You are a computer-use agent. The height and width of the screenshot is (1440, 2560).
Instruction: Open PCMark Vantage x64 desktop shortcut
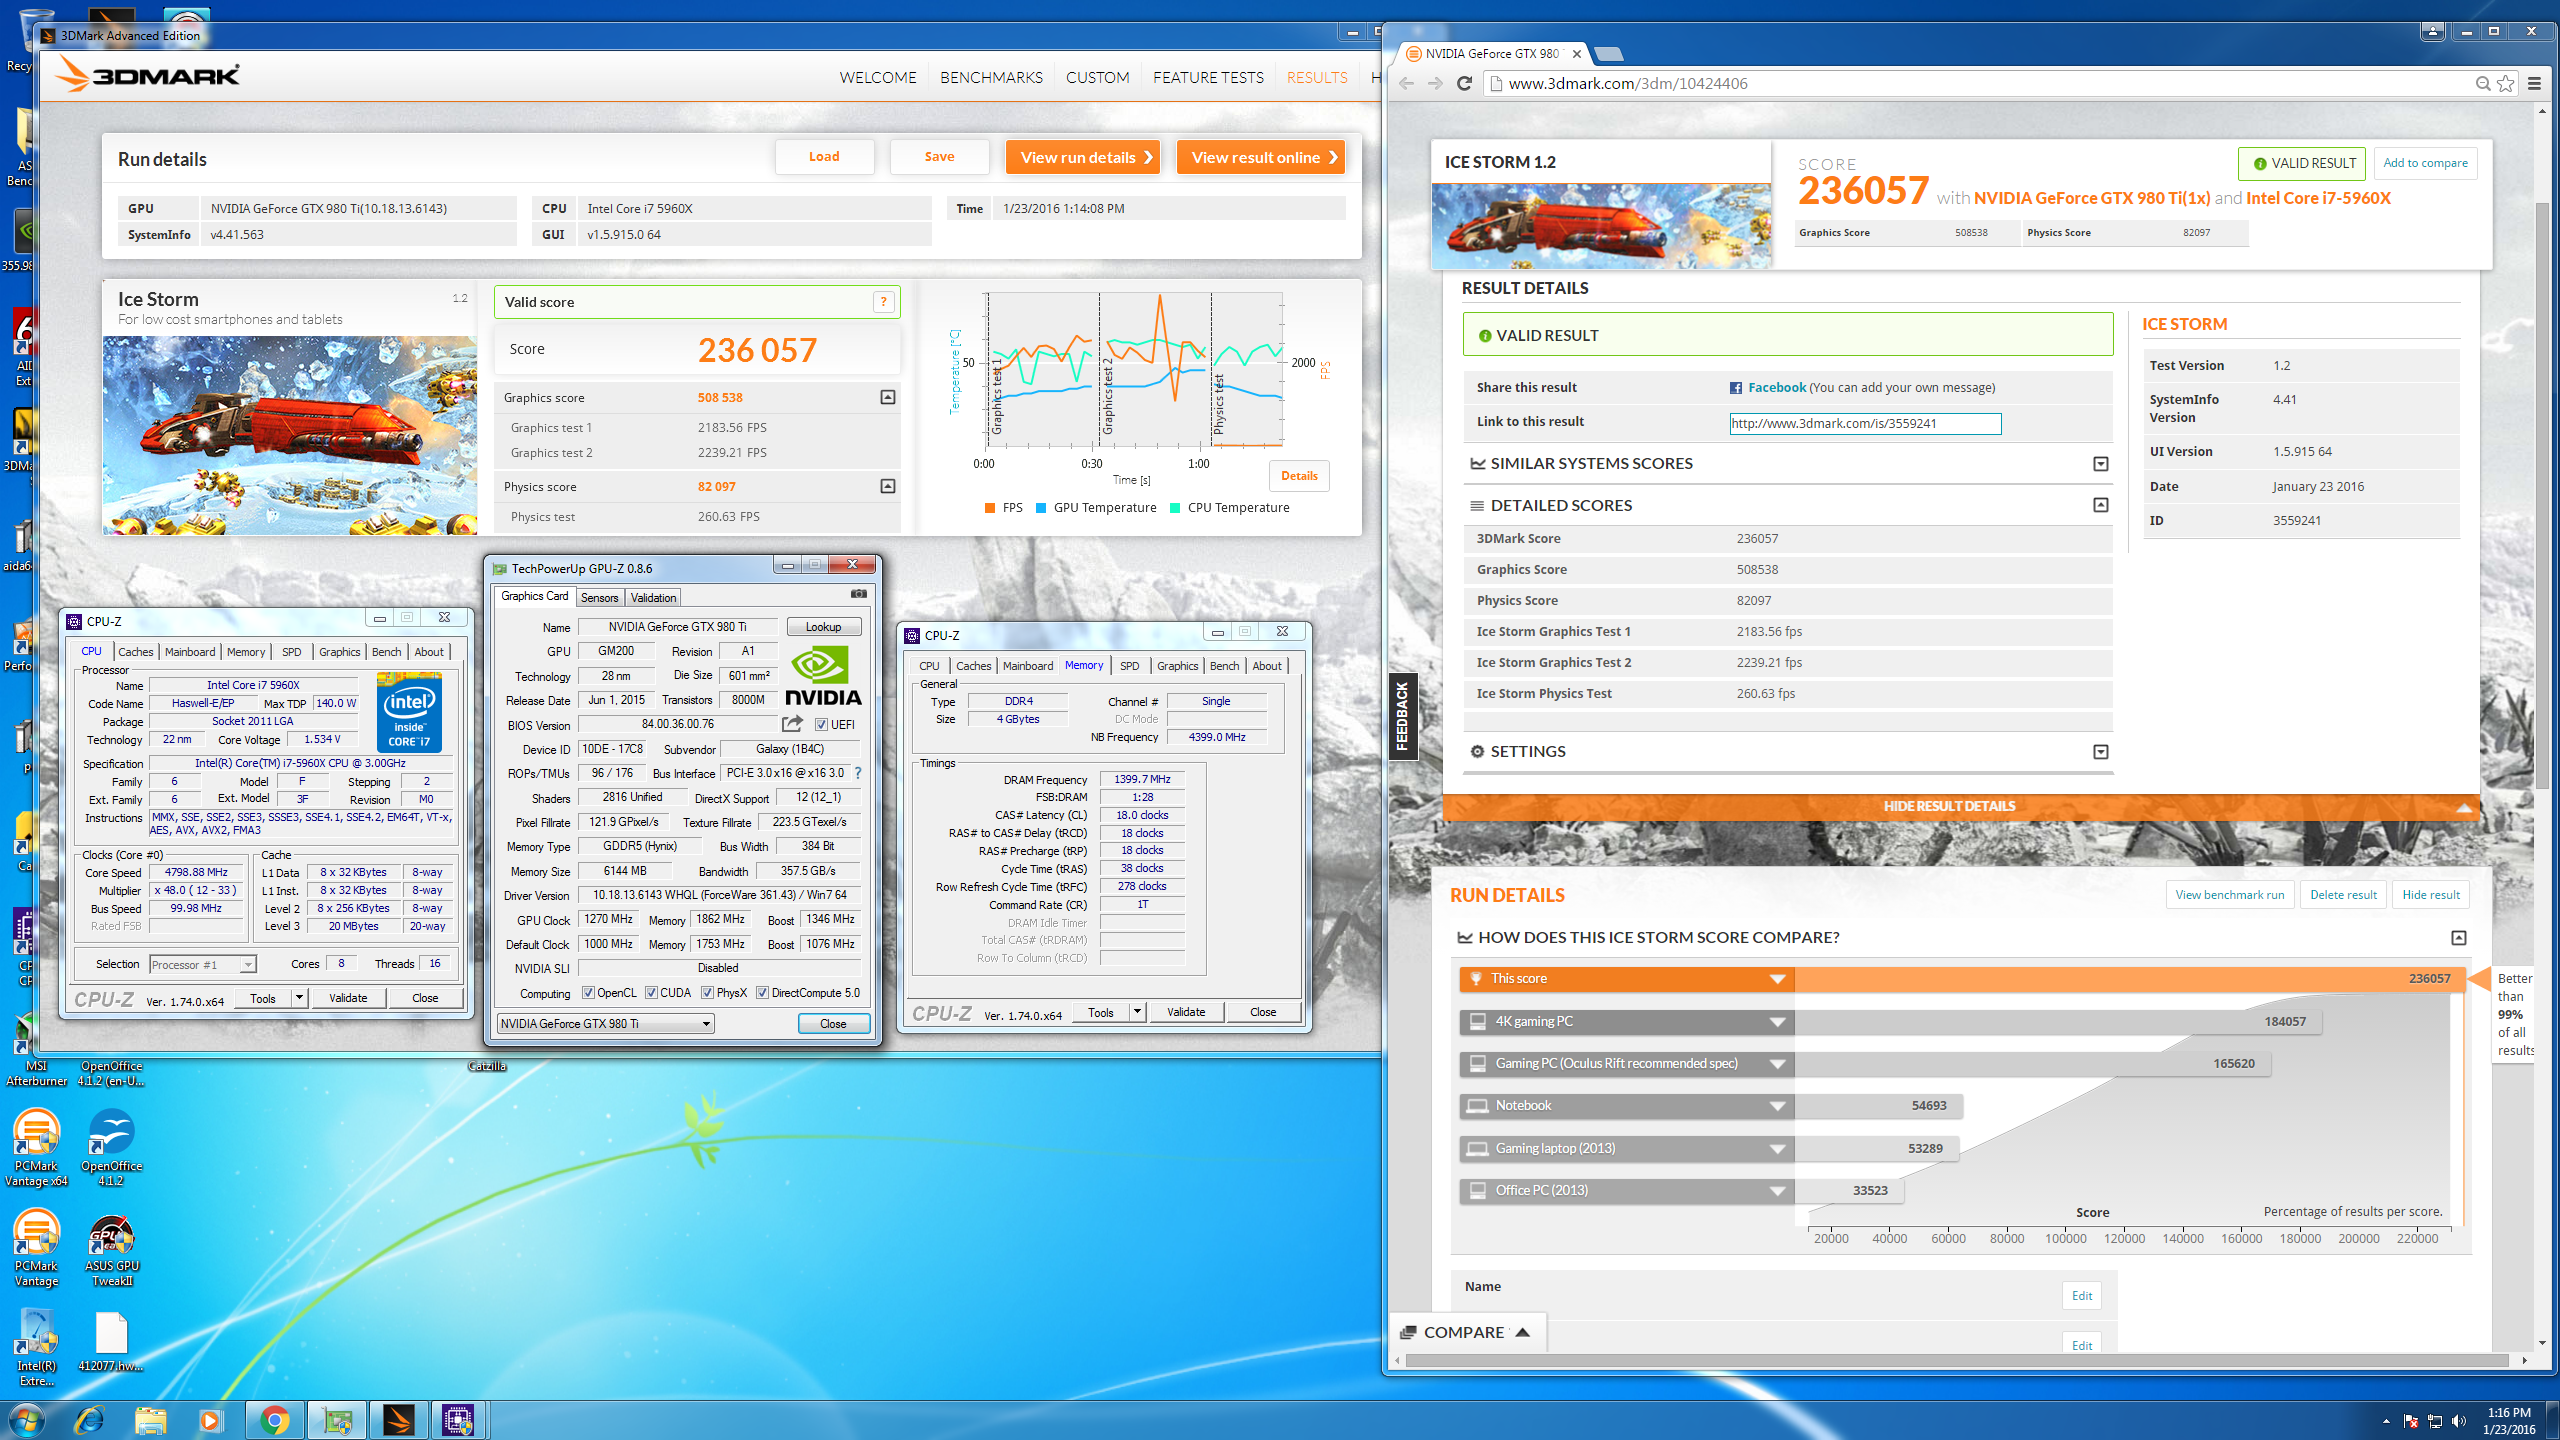(x=37, y=1146)
